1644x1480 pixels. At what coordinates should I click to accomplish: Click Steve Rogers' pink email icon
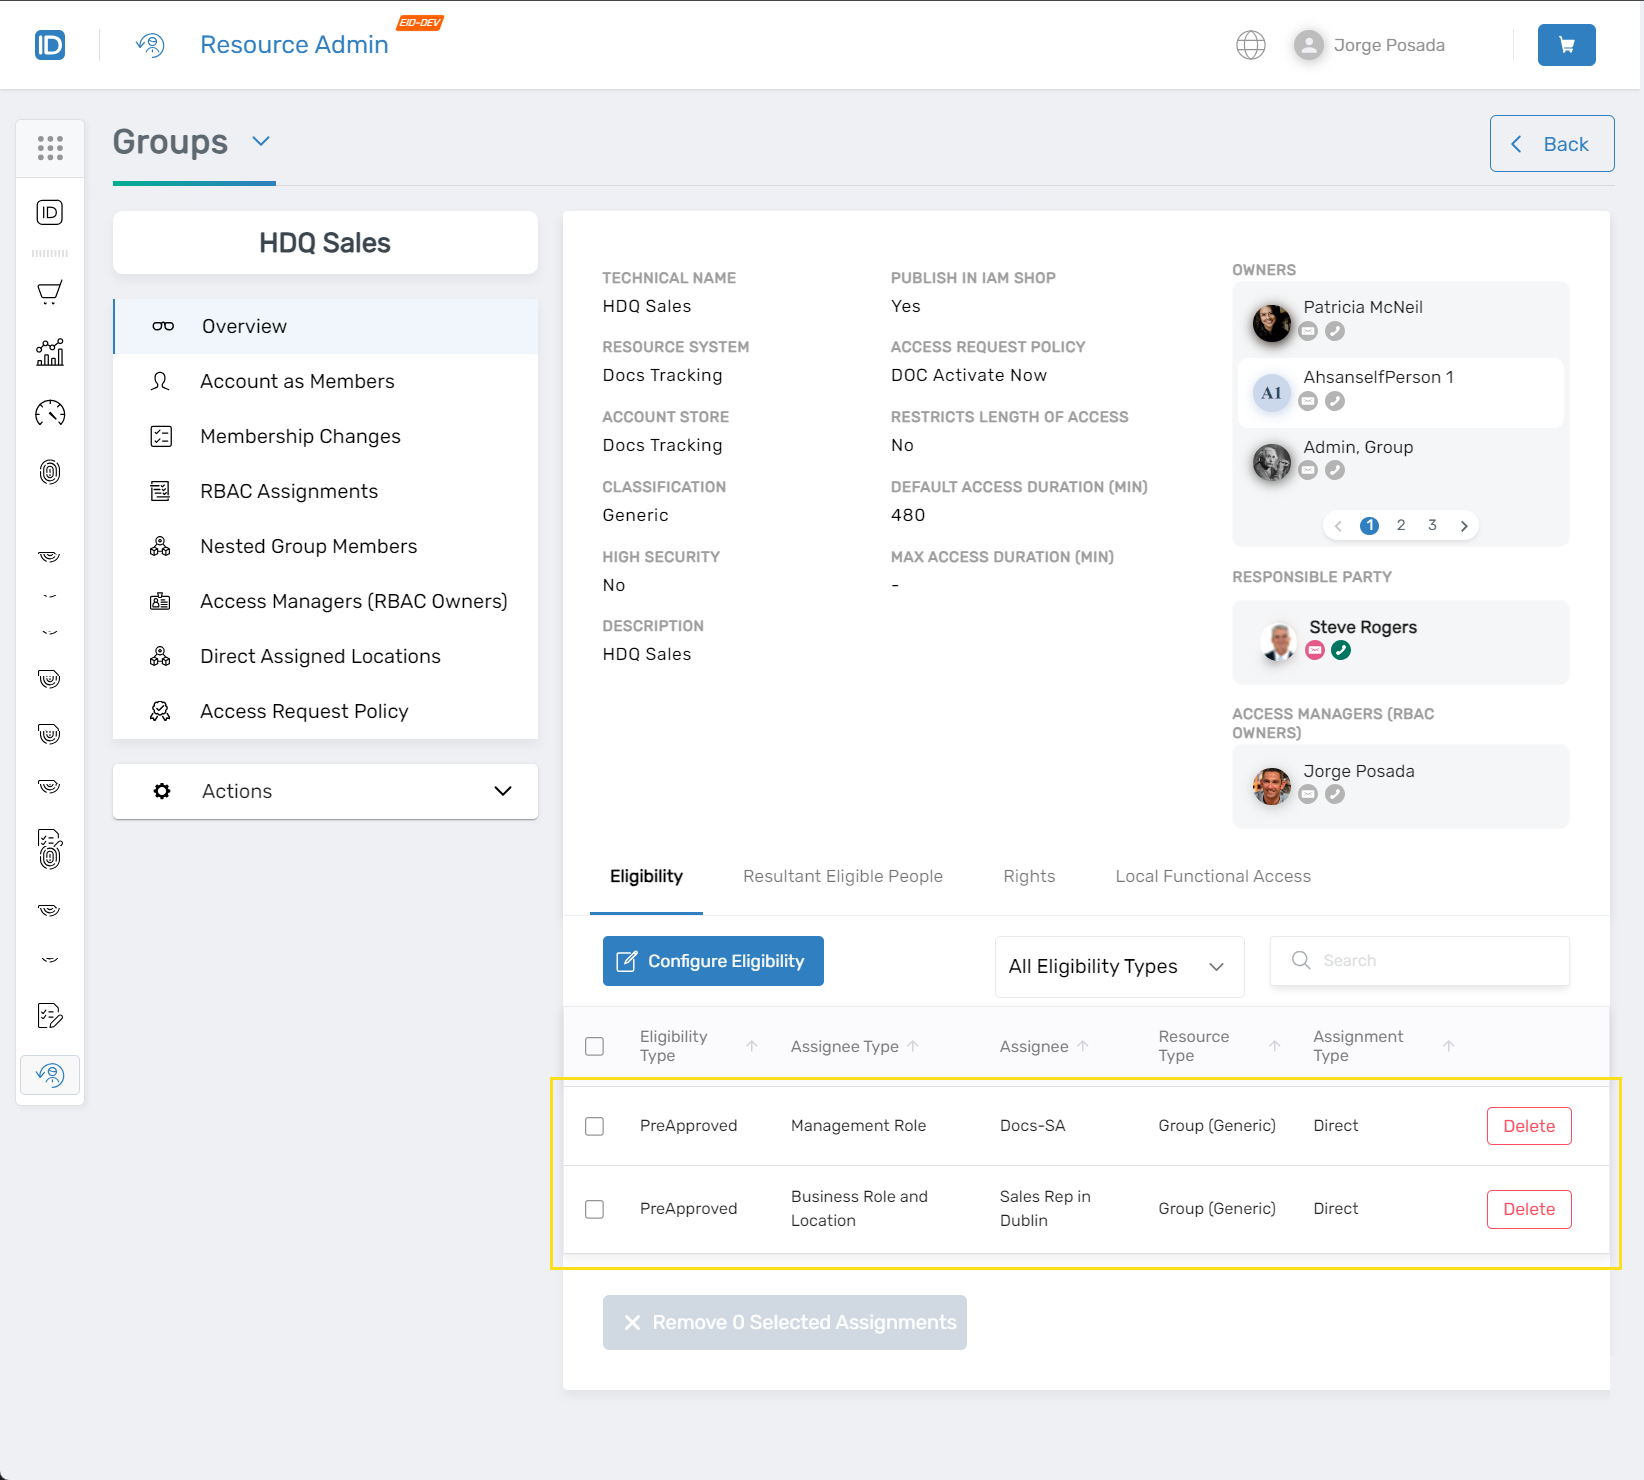coord(1315,651)
